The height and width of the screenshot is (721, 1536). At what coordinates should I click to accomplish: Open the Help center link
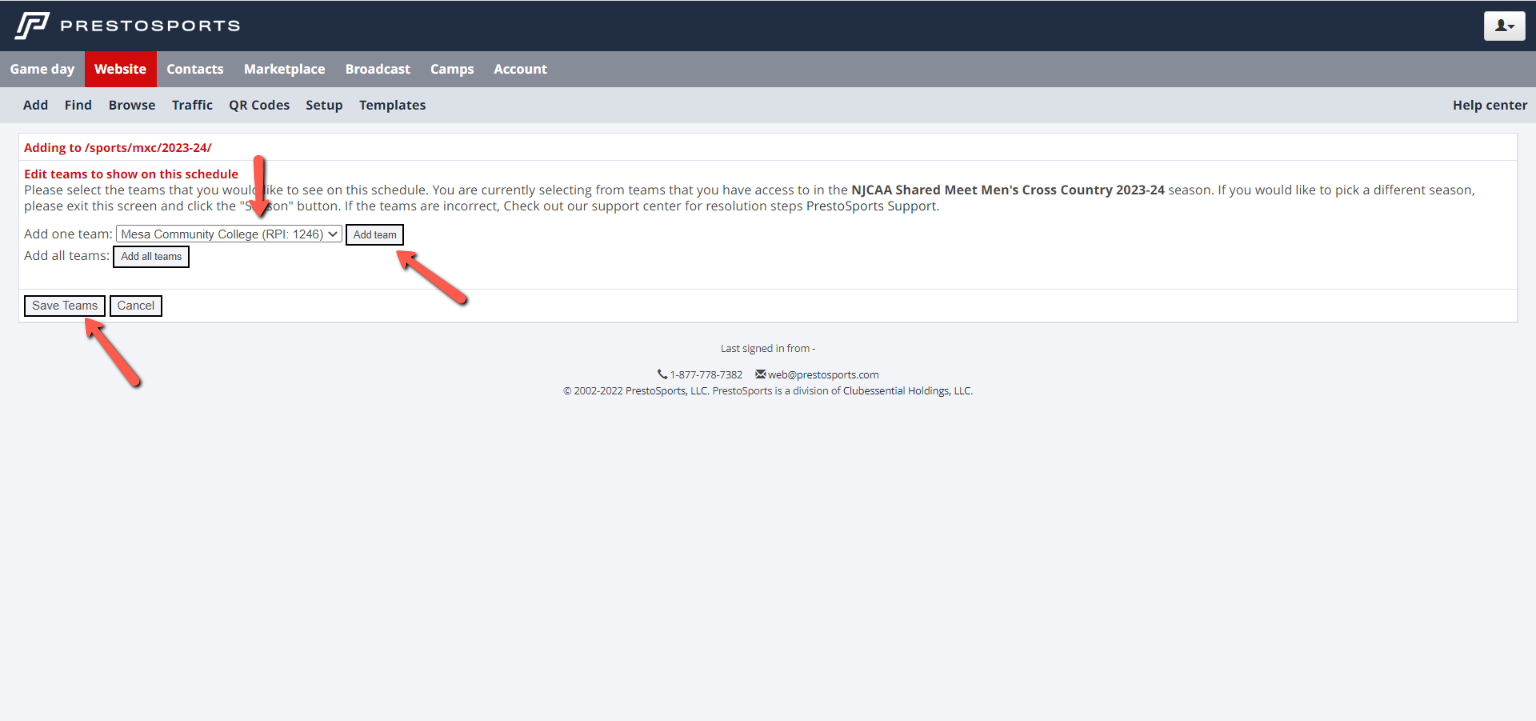coord(1489,105)
